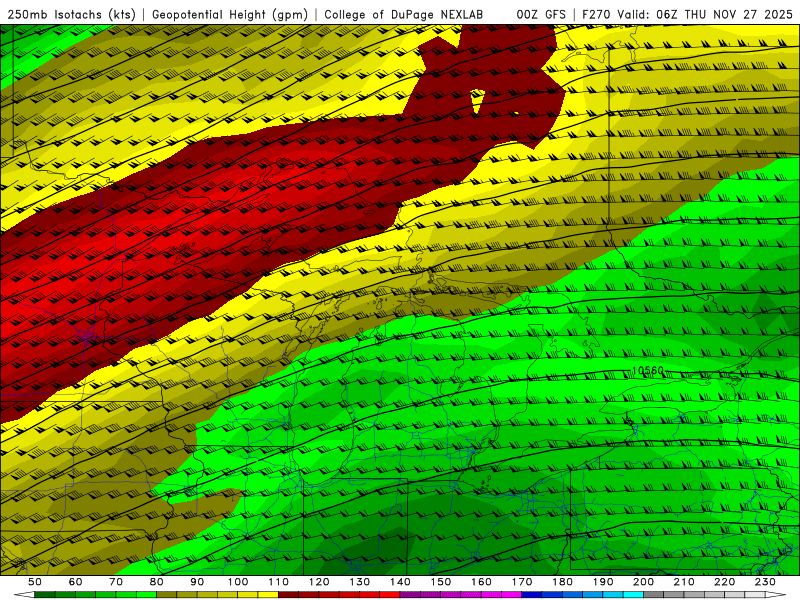Click the 210 value on the color scale
This screenshot has height=600, width=800.
(684, 582)
